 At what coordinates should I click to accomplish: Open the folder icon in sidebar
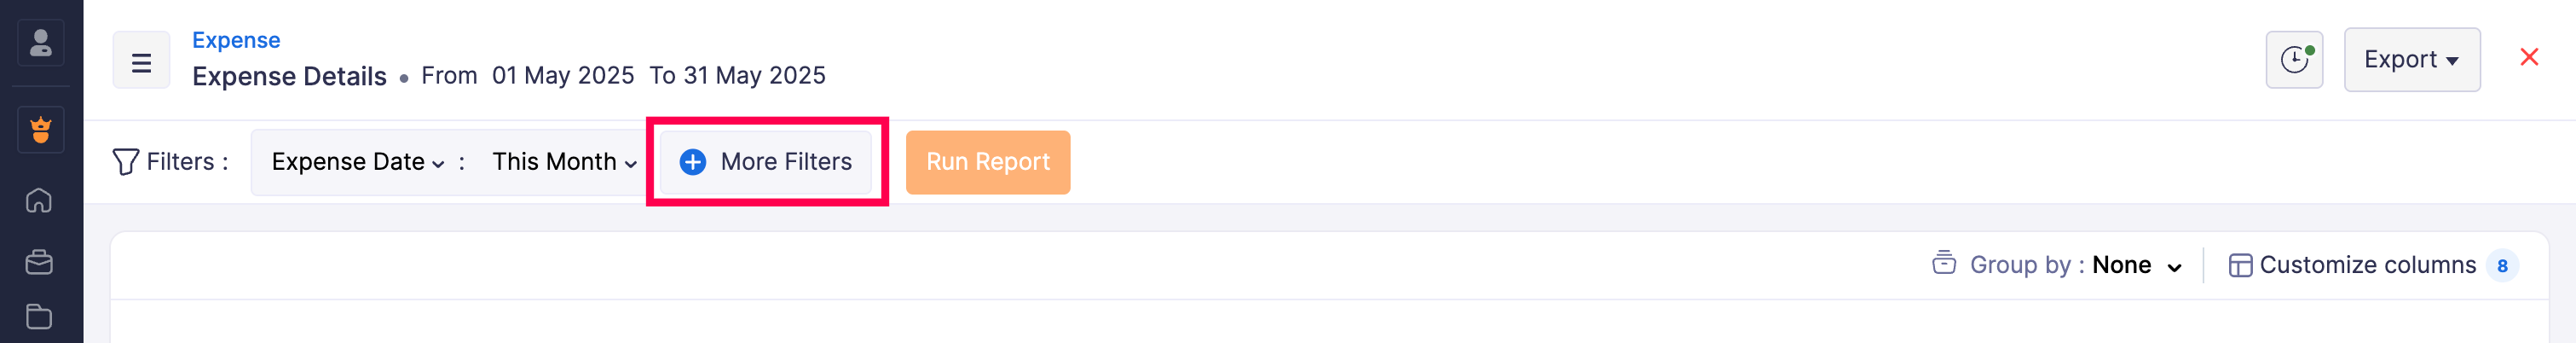pyautogui.click(x=39, y=317)
